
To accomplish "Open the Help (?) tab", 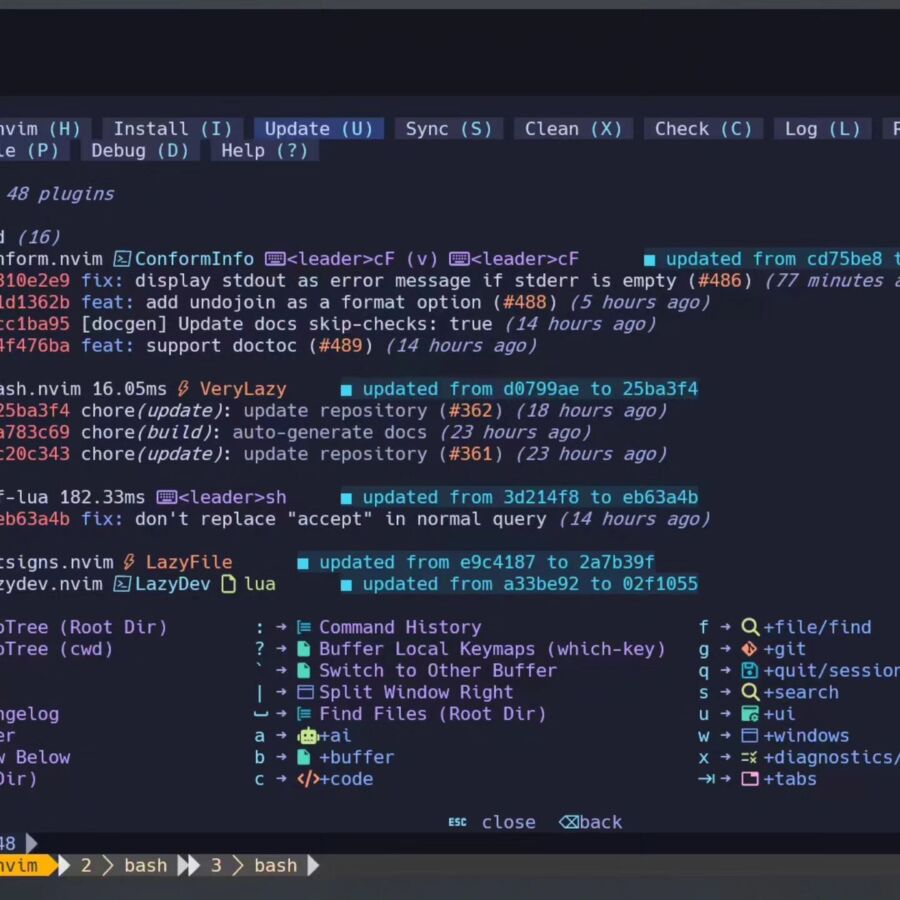I will (x=265, y=150).
